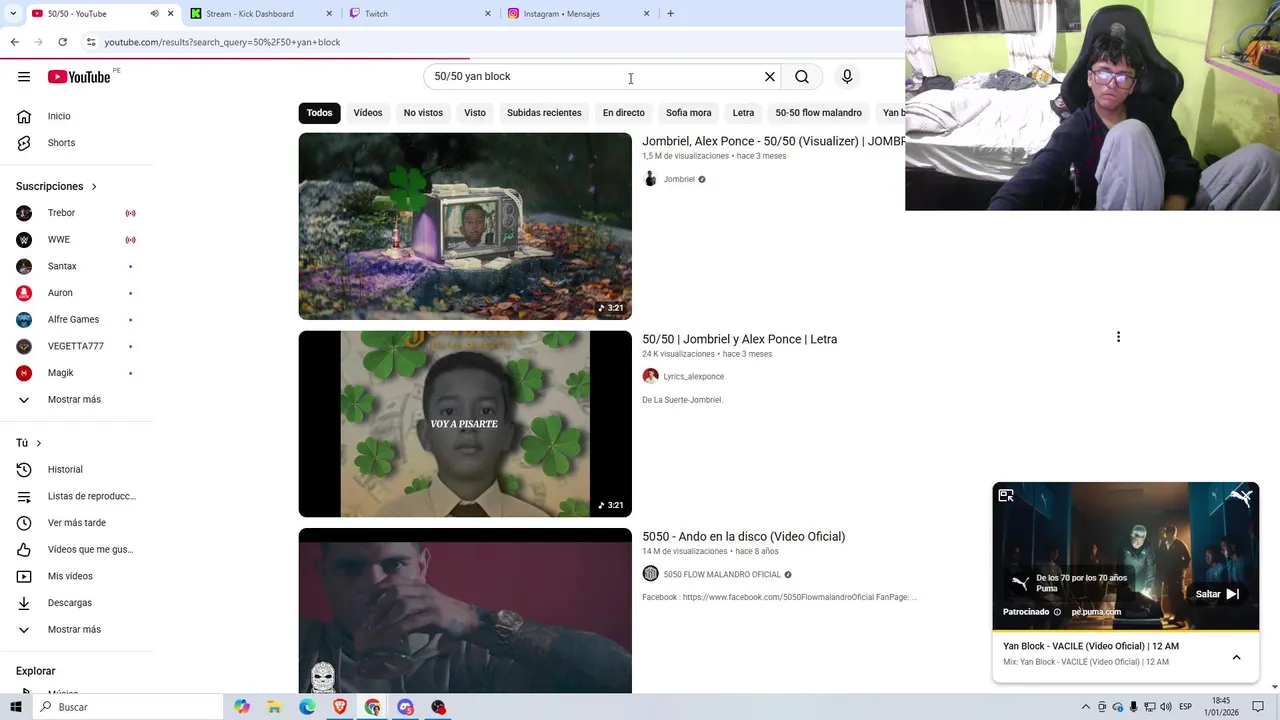Expand Mostrar más below Descargas
The height and width of the screenshot is (720, 1280).
coord(76,630)
